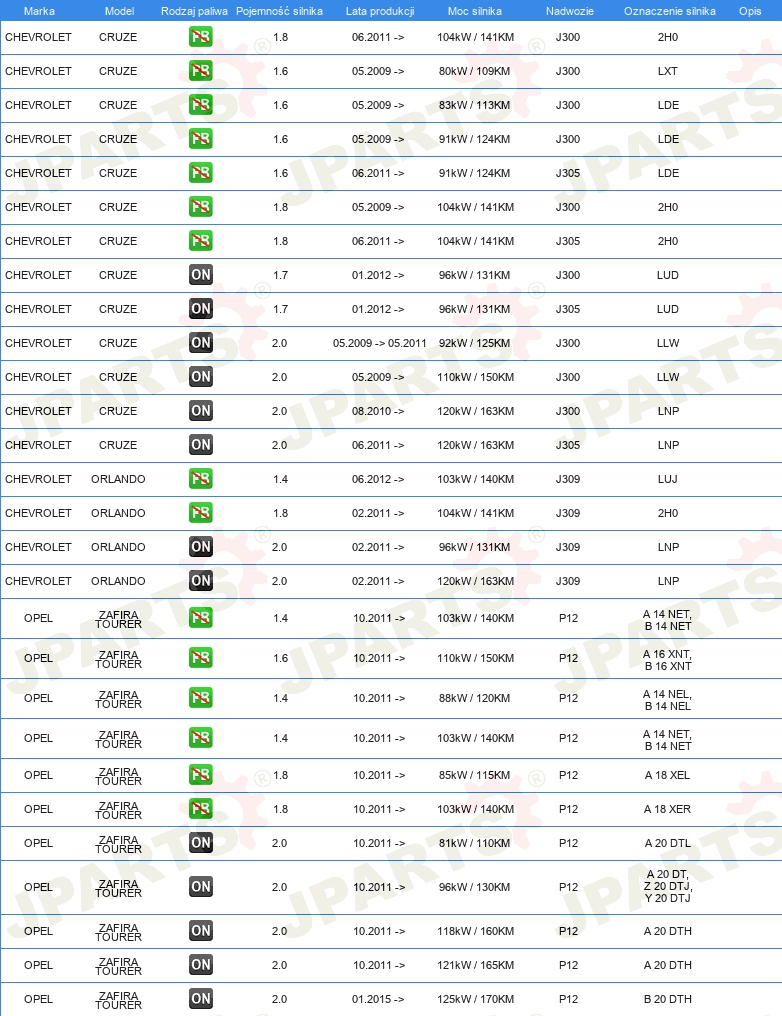The height and width of the screenshot is (1016, 782).
Task: Click diesel ON icon in Zafira Tourer 121kW / 165KM row
Action: tap(201, 965)
